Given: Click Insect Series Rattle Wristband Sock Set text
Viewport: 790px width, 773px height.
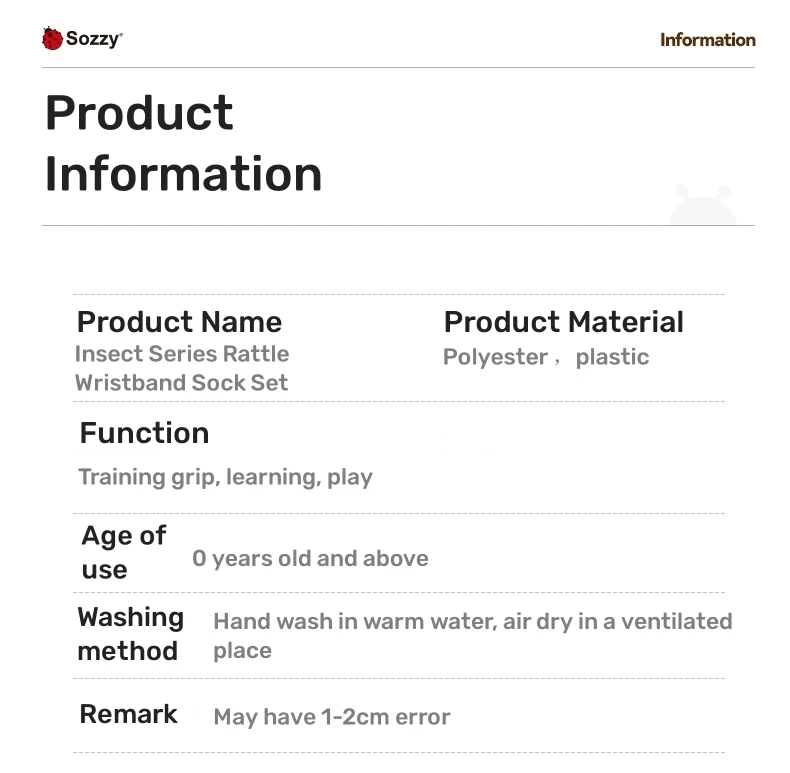Looking at the screenshot, I should (x=181, y=368).
